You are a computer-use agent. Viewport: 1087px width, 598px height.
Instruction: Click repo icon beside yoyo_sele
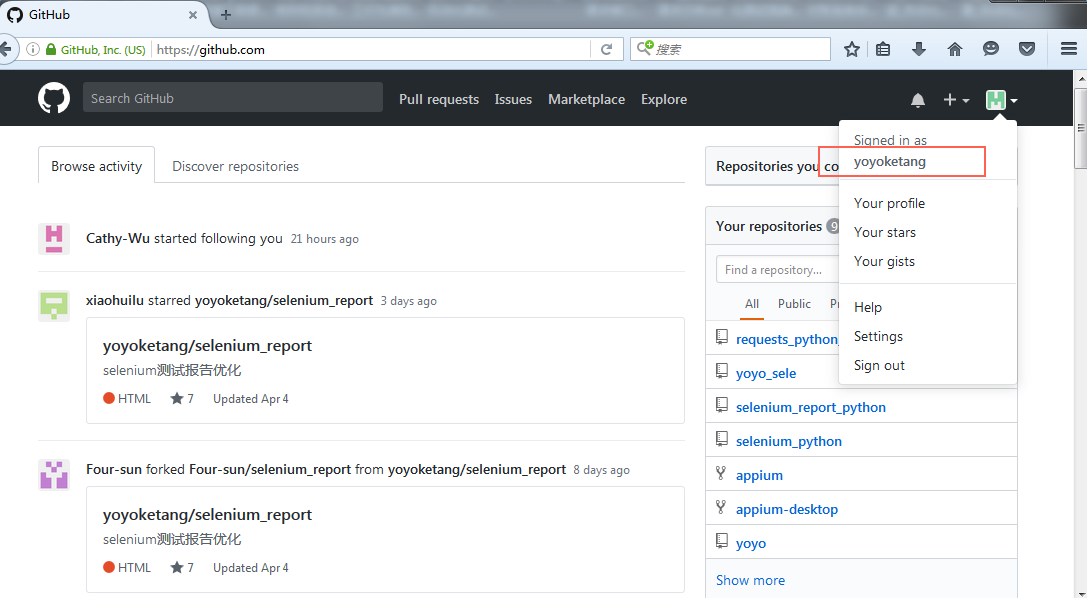722,371
